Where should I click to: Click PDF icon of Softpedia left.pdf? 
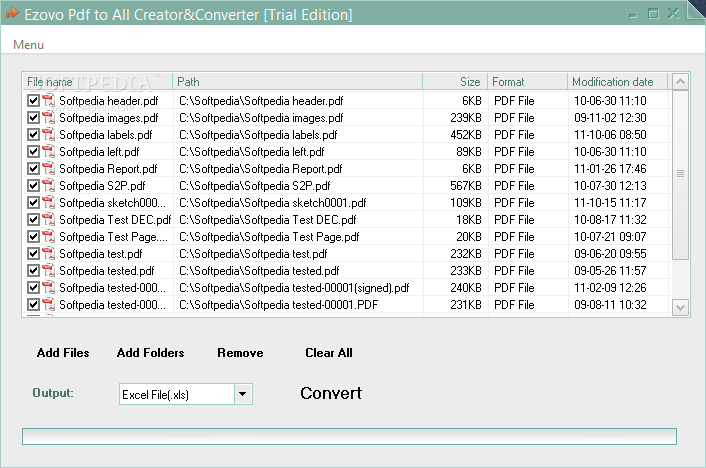(x=48, y=152)
